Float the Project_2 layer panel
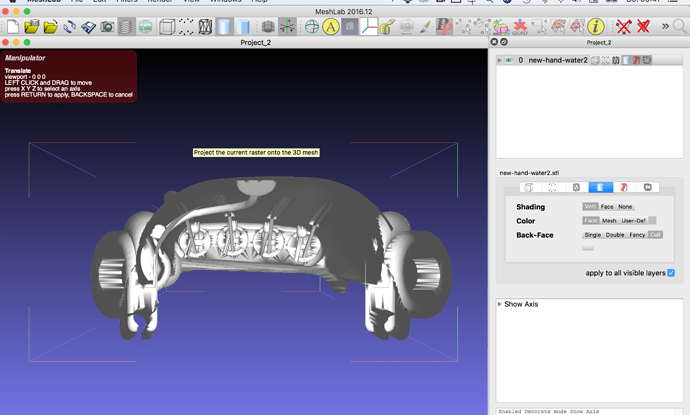This screenshot has width=690, height=415. [504, 42]
